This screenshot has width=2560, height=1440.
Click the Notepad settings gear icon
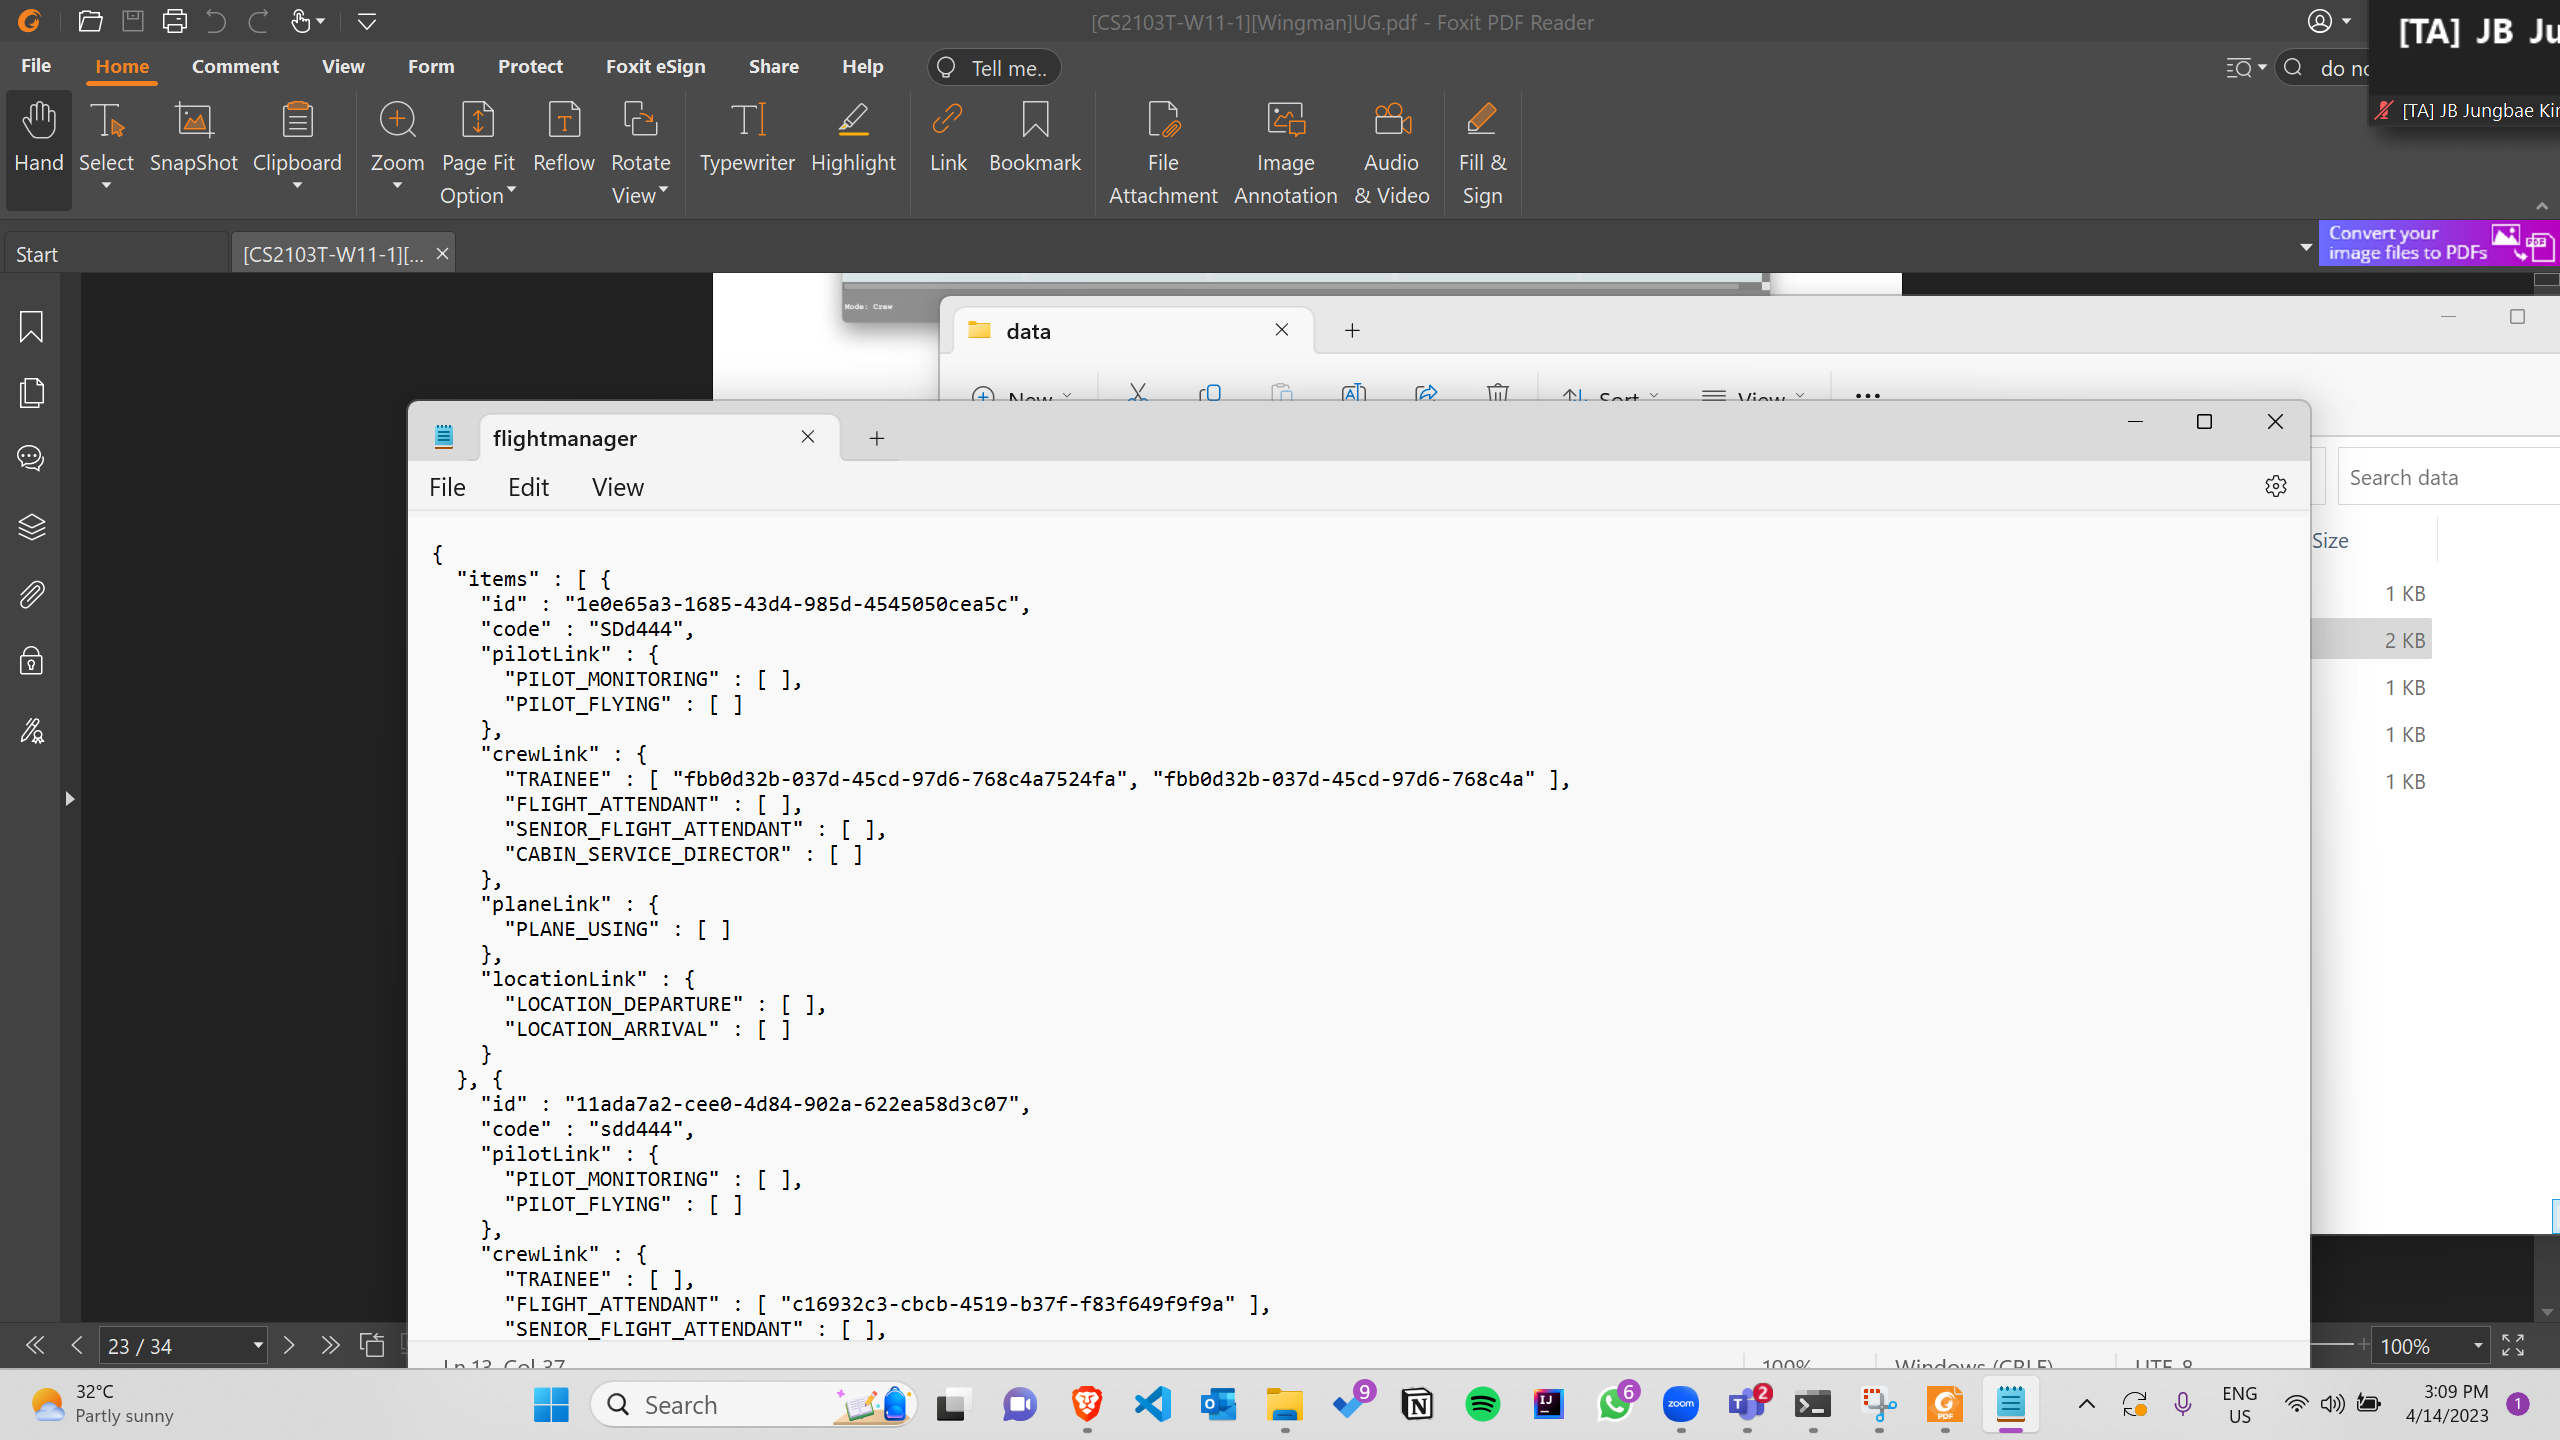[x=2276, y=486]
